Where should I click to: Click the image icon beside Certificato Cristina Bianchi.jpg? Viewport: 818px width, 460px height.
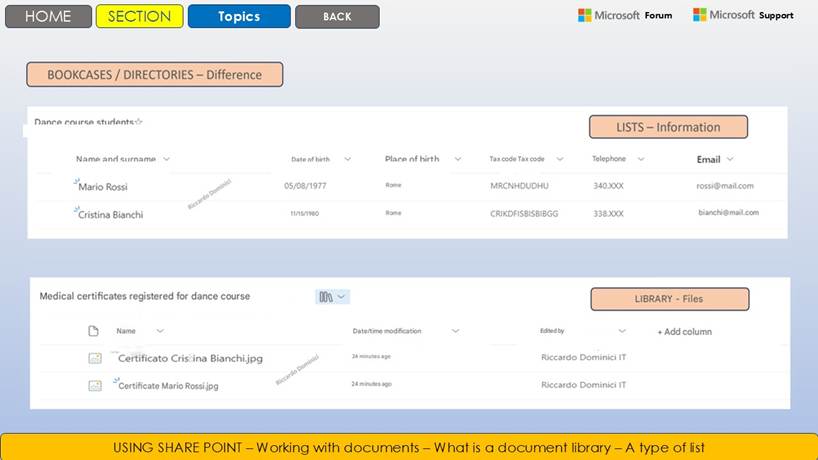94,357
